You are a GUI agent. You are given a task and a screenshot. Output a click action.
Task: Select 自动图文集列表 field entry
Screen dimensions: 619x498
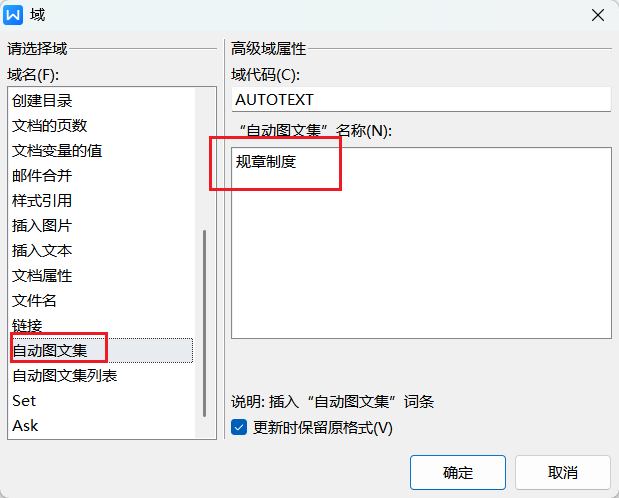[x=65, y=376]
